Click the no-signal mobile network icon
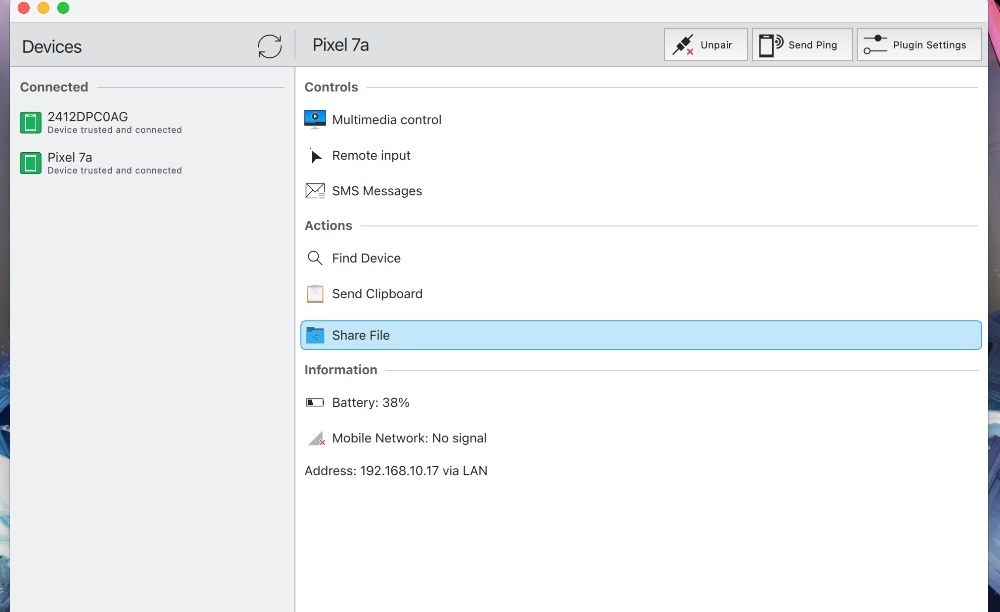1000x612 pixels. coord(316,438)
